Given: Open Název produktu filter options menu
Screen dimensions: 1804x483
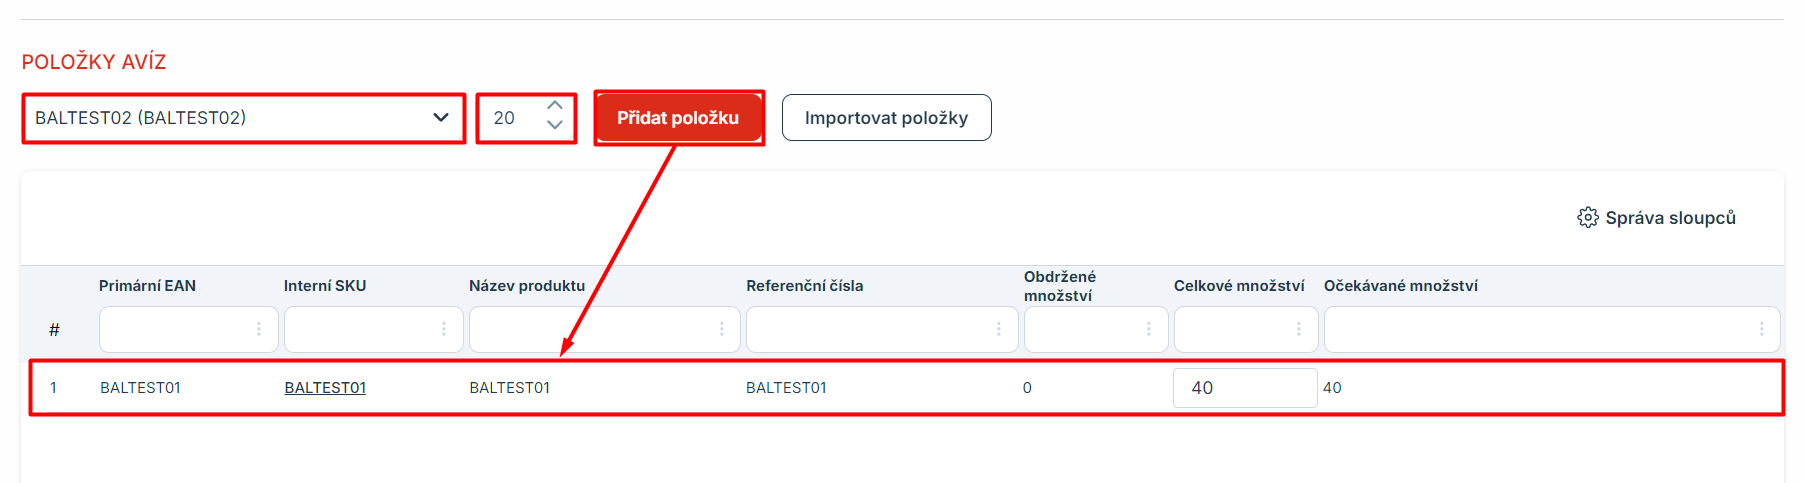Looking at the screenshot, I should pyautogui.click(x=722, y=329).
